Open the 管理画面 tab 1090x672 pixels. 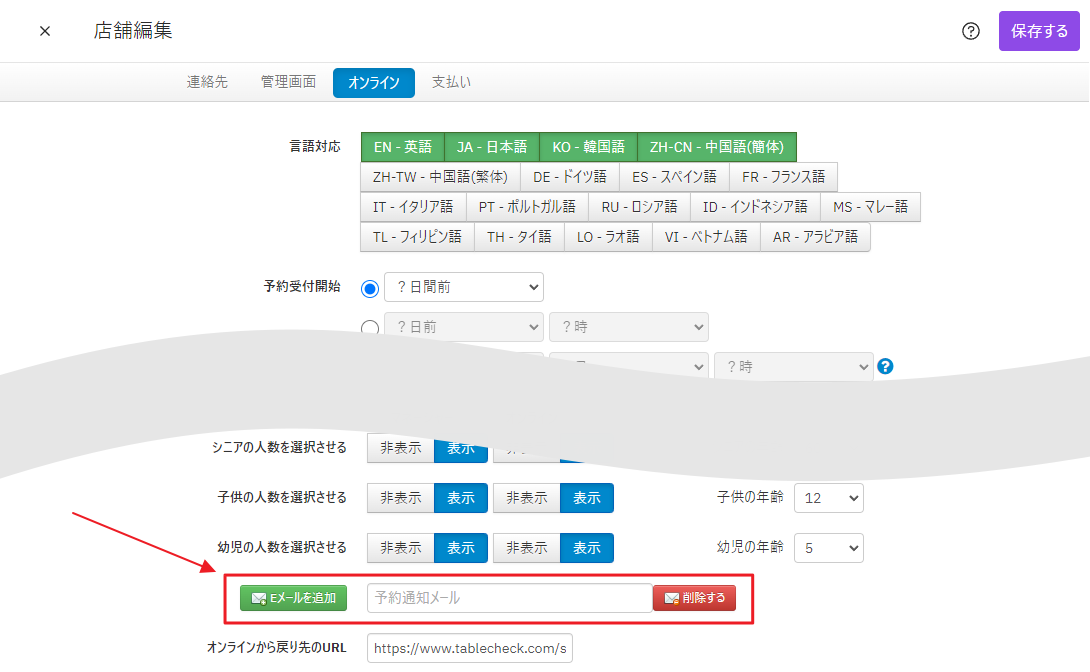288,82
